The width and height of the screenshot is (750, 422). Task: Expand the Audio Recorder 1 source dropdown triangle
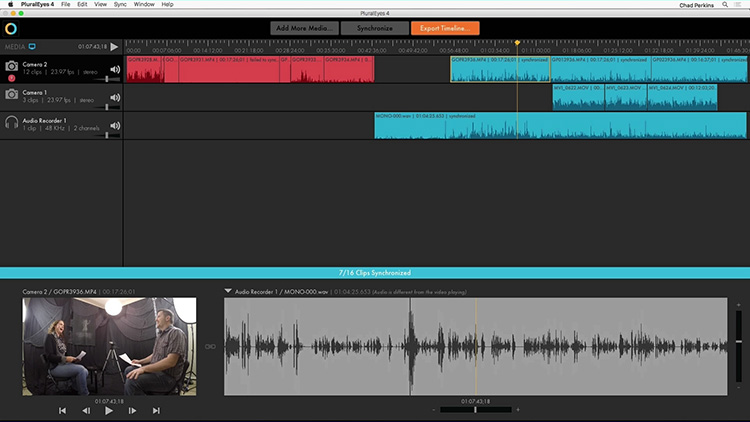click(x=228, y=291)
